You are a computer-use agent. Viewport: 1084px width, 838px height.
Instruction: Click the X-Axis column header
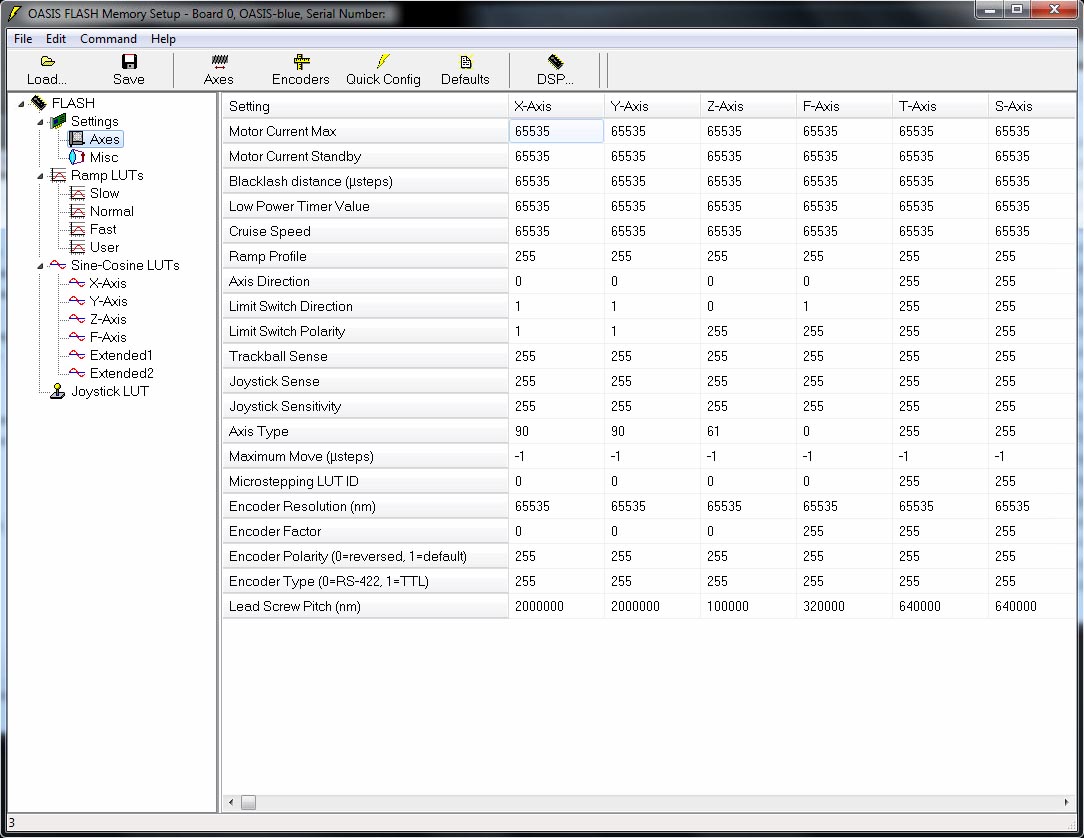click(557, 106)
